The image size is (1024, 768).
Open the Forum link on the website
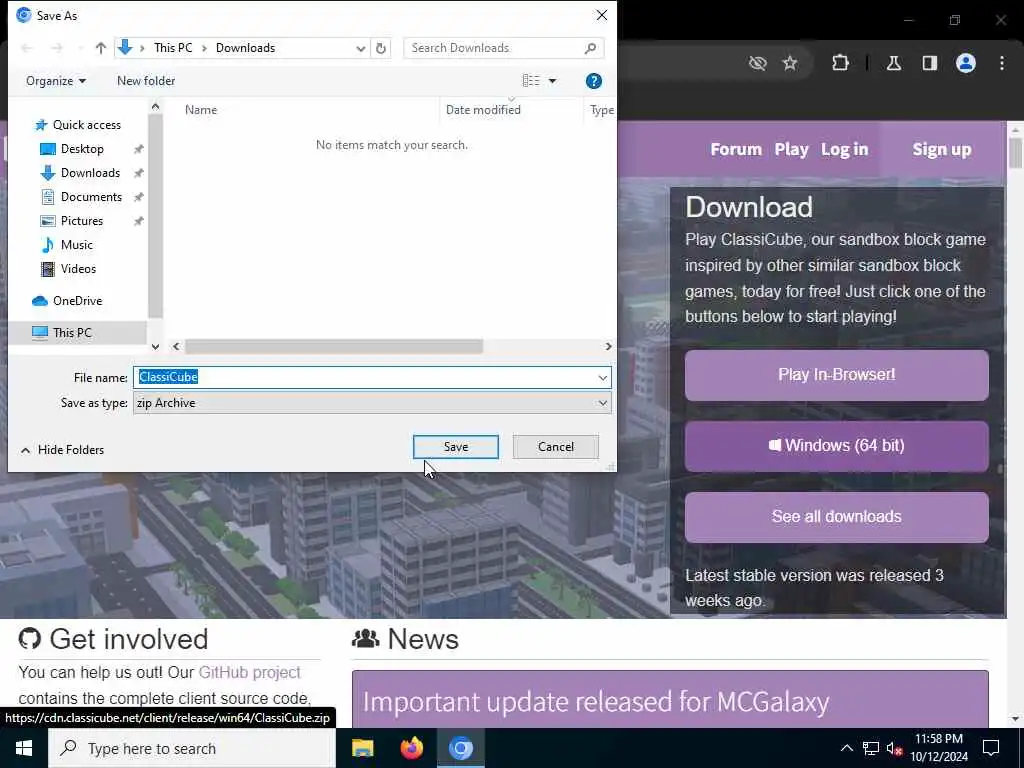pos(736,150)
